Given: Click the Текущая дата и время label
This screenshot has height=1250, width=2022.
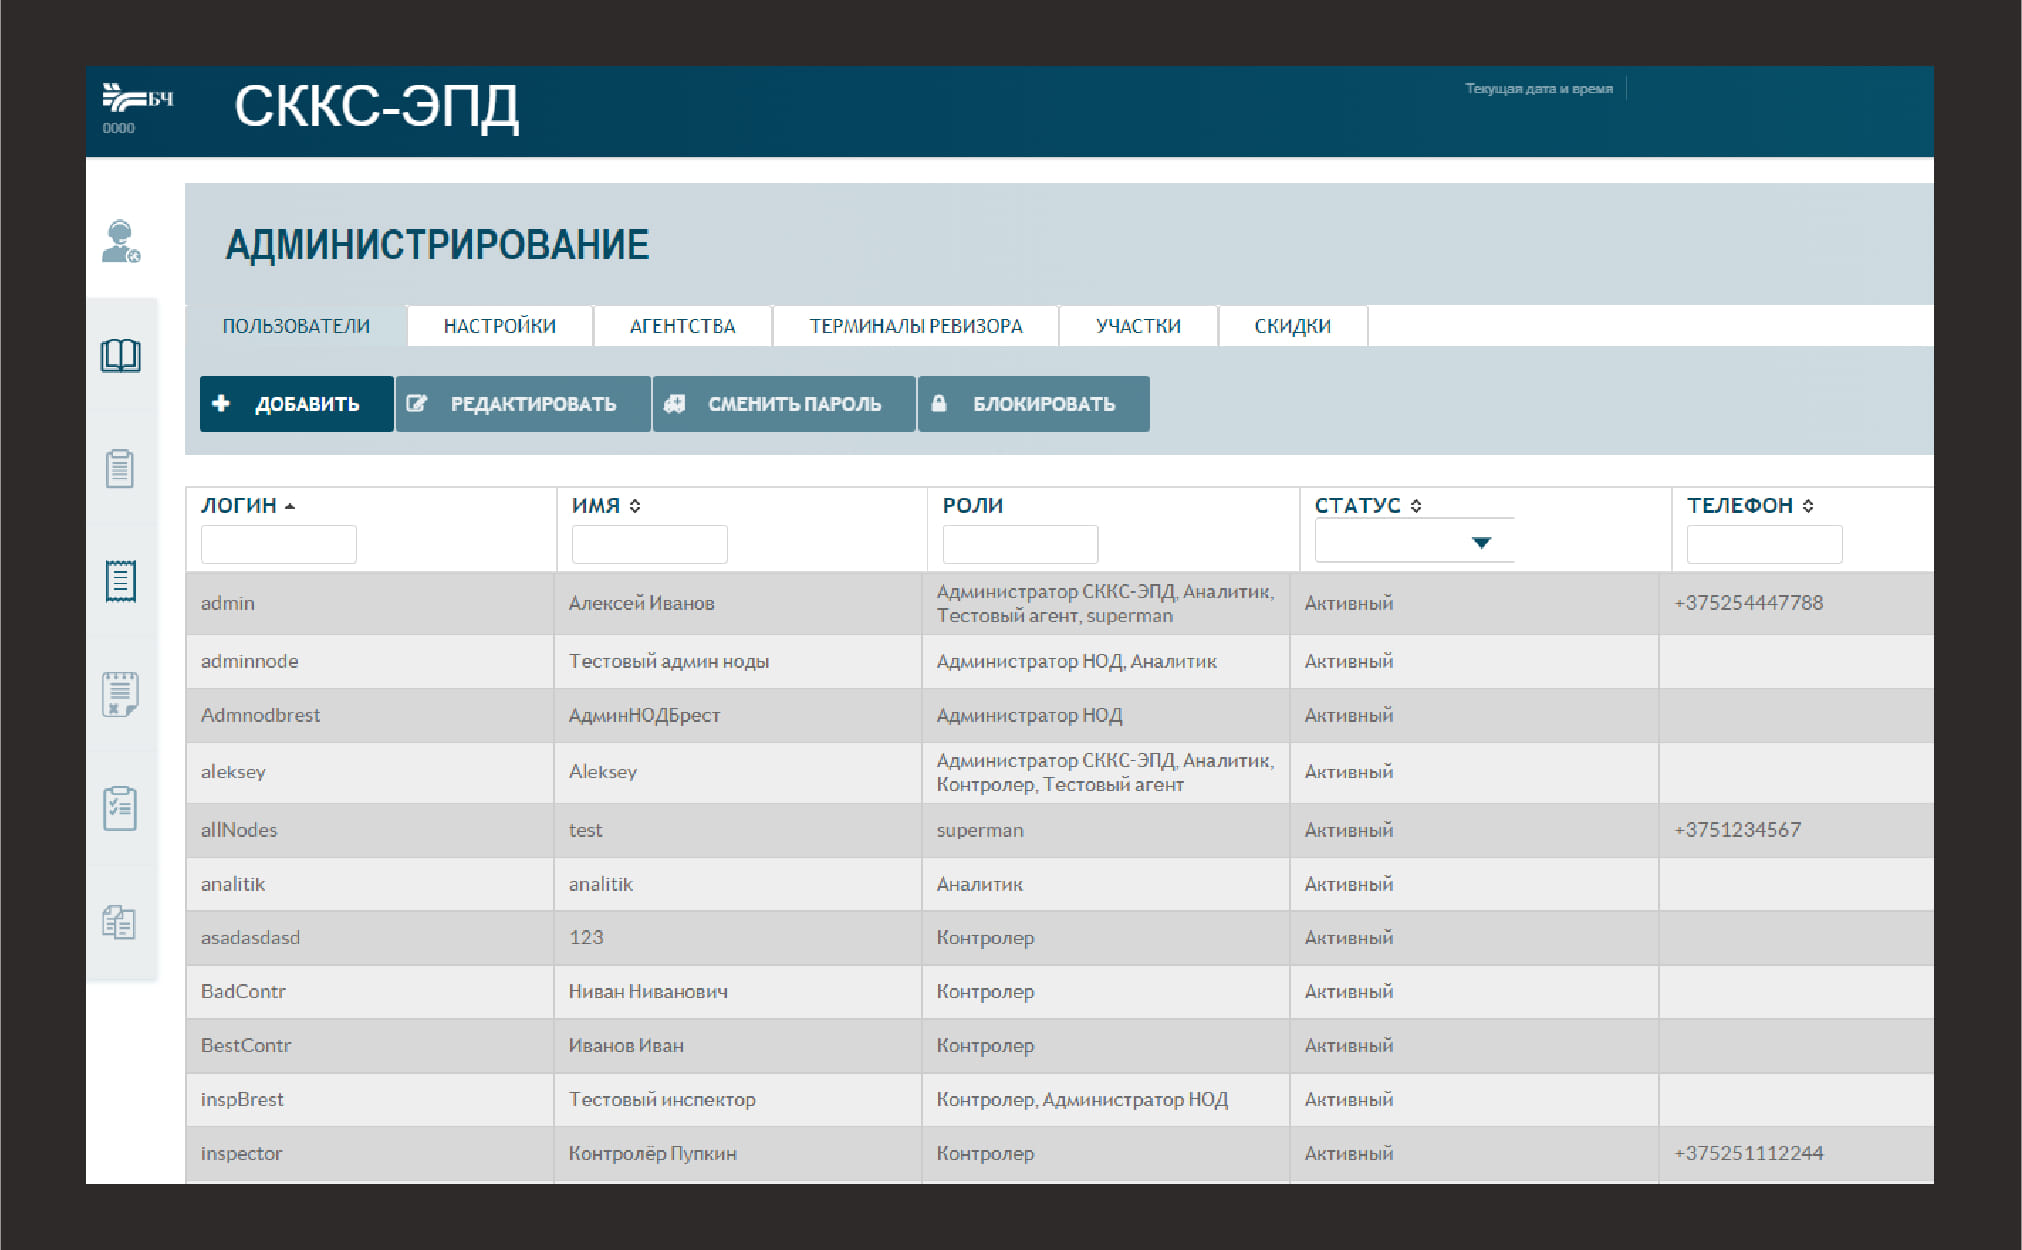Looking at the screenshot, I should tap(1539, 89).
